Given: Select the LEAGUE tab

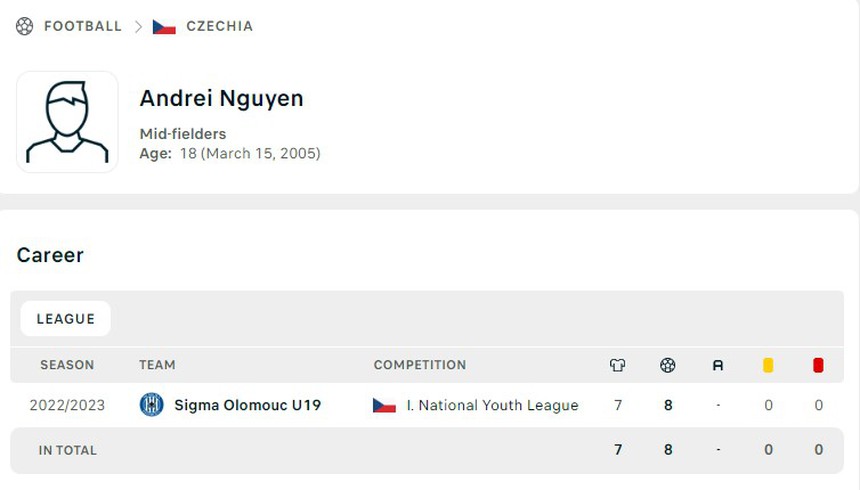Looking at the screenshot, I should 66,319.
